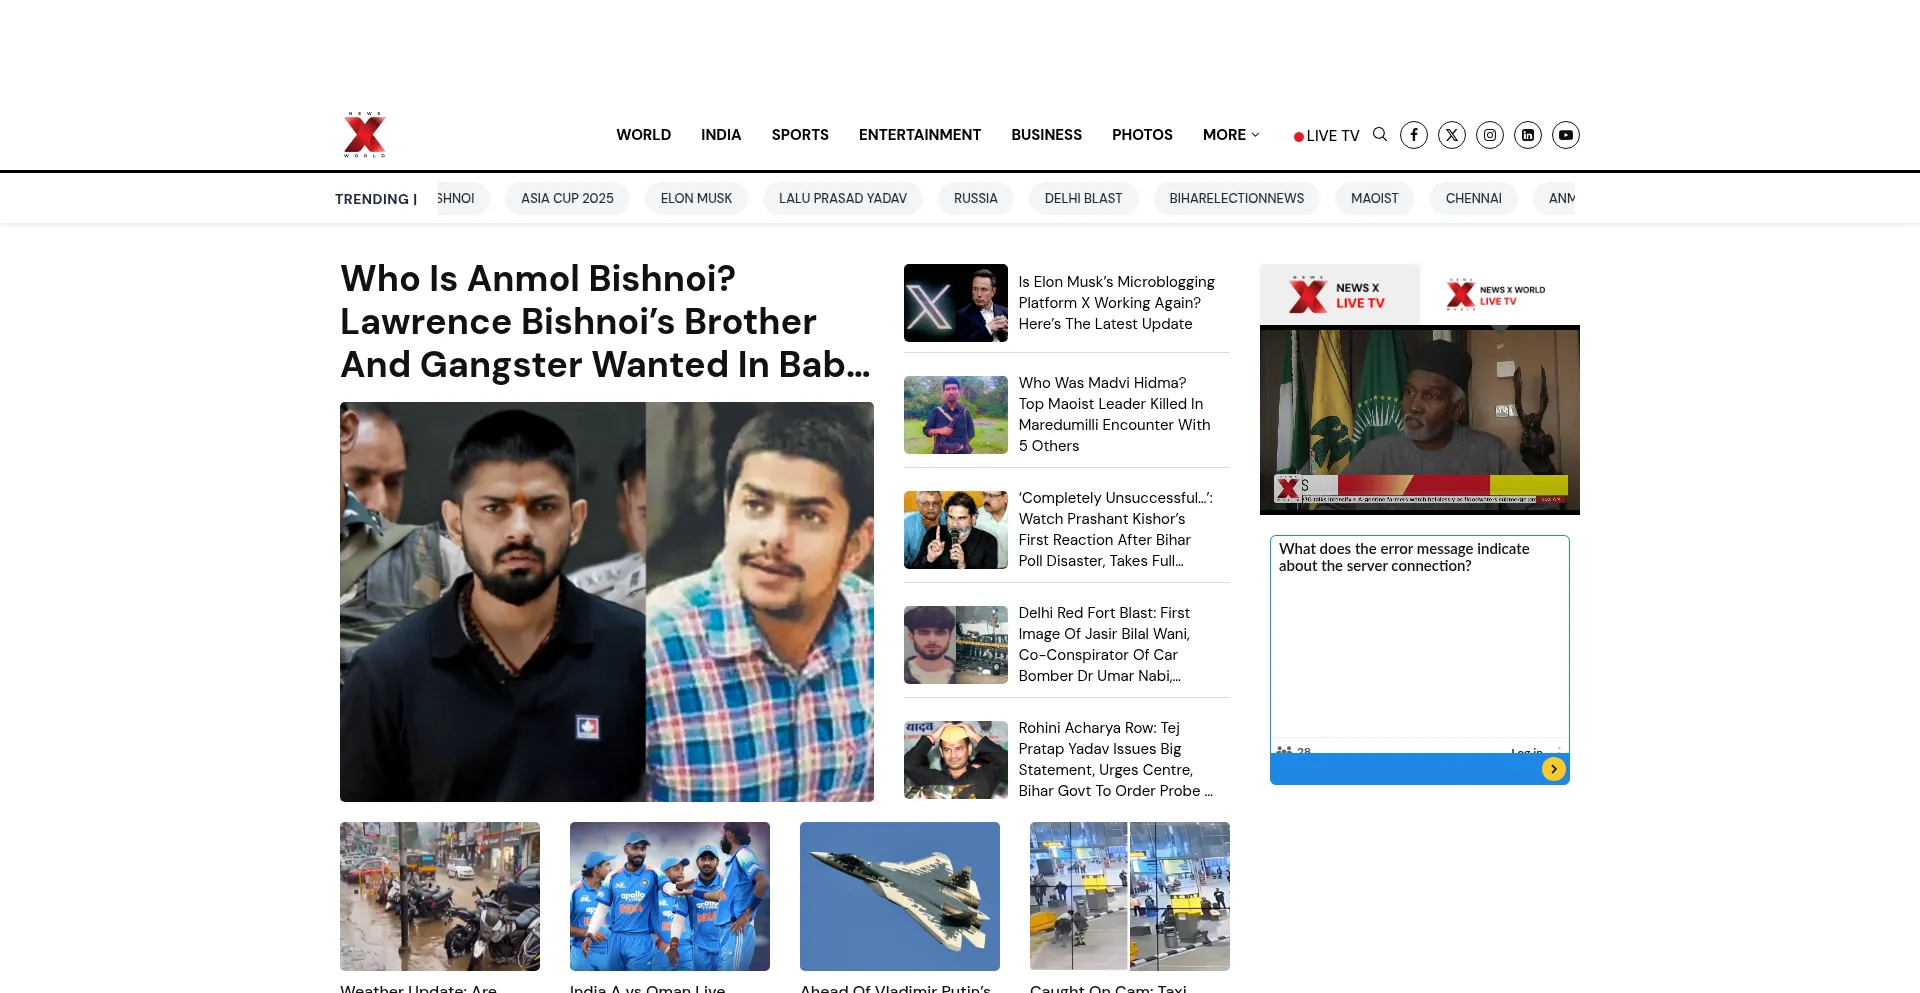Open the Anmol Bishnoi headline article
Screen dimensions: 1920x993
tap(605, 322)
